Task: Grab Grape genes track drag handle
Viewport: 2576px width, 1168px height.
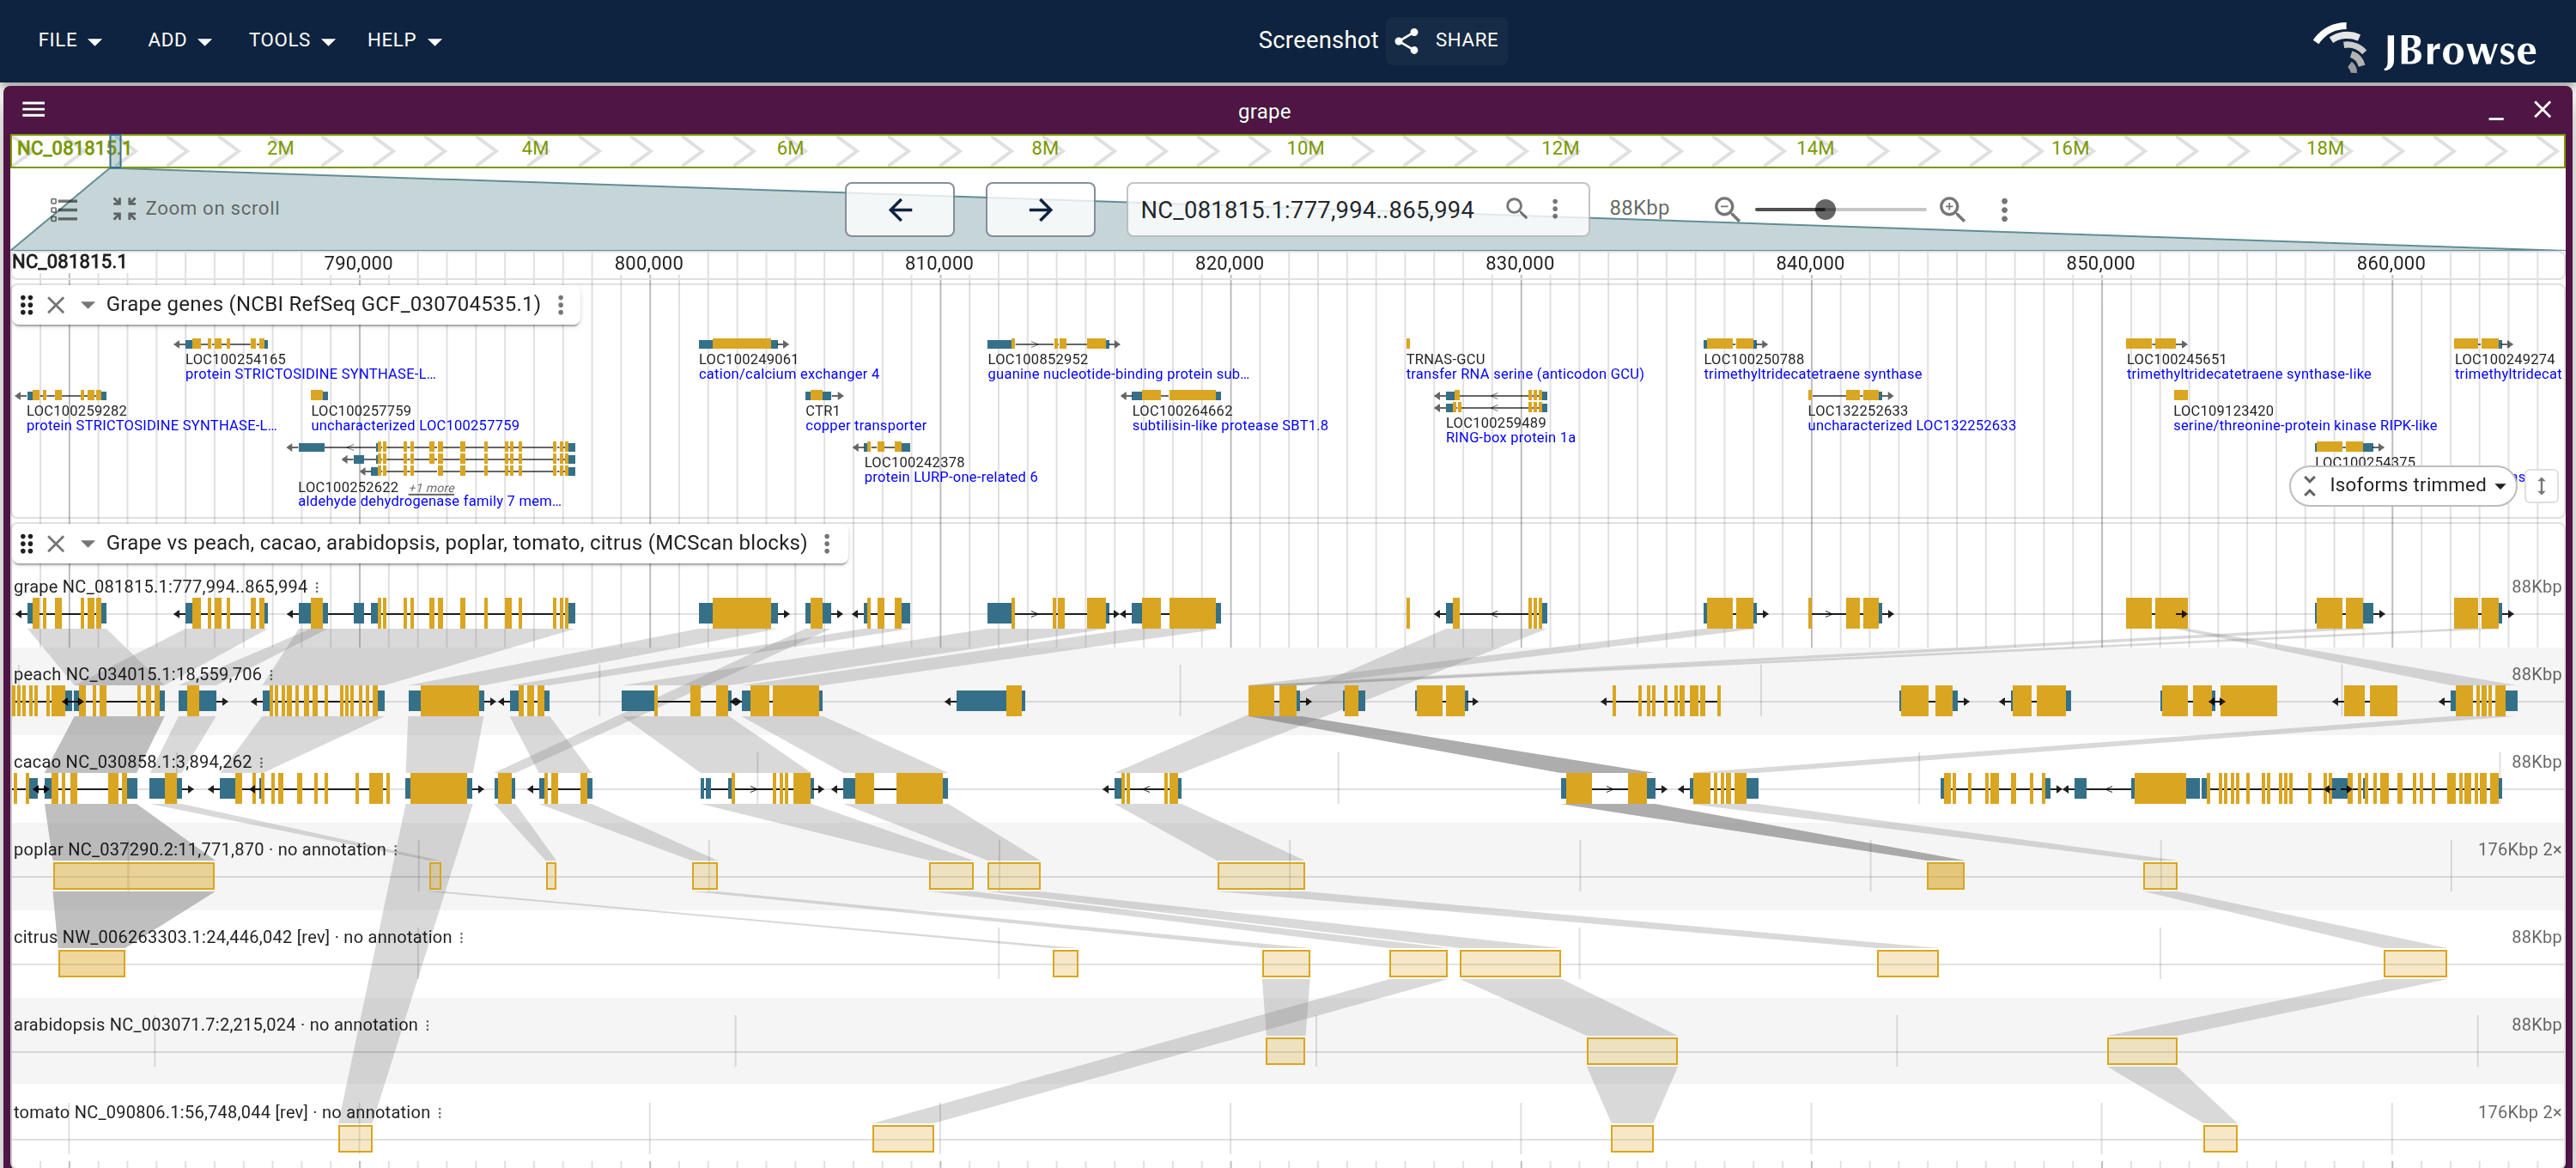Action: tap(27, 305)
